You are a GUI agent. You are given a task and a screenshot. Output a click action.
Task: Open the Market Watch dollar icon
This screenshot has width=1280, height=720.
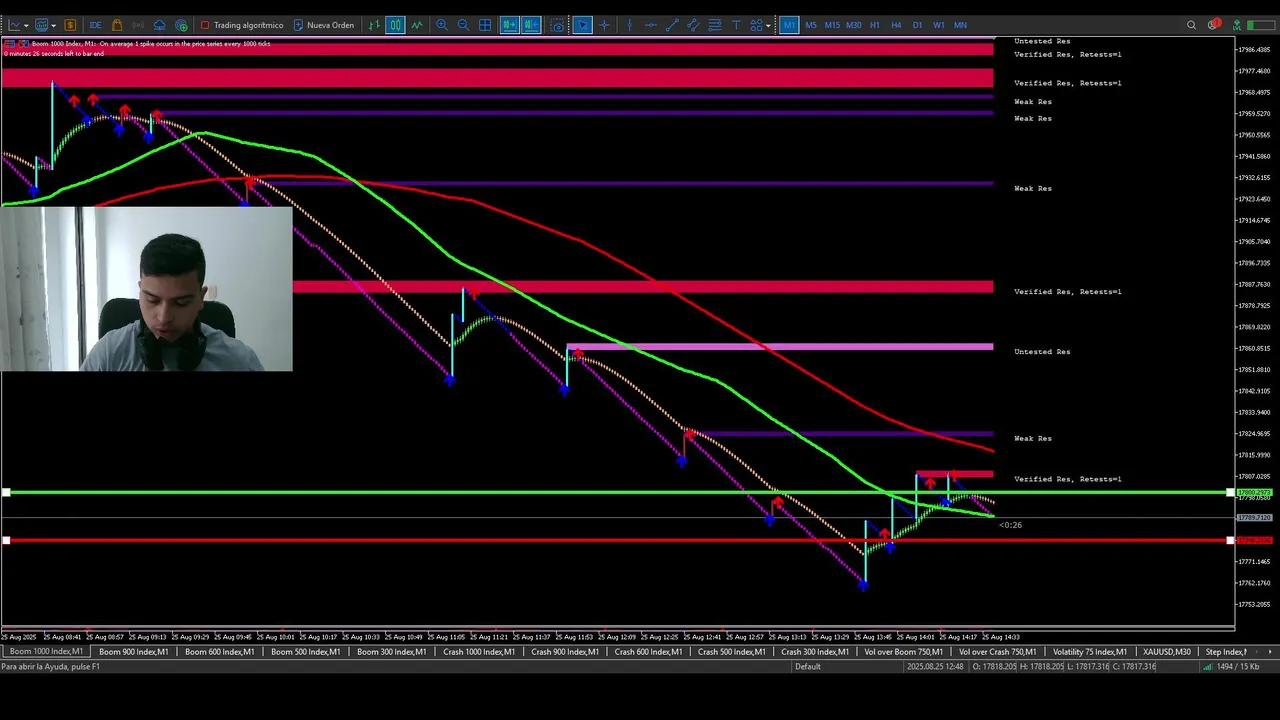pos(70,25)
